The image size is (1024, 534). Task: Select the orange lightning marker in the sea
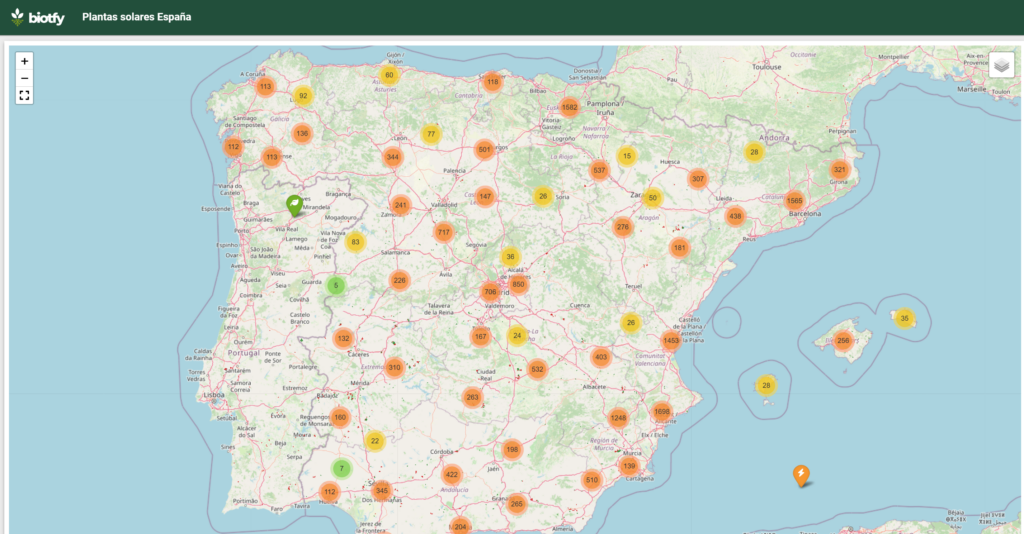[x=801, y=475]
